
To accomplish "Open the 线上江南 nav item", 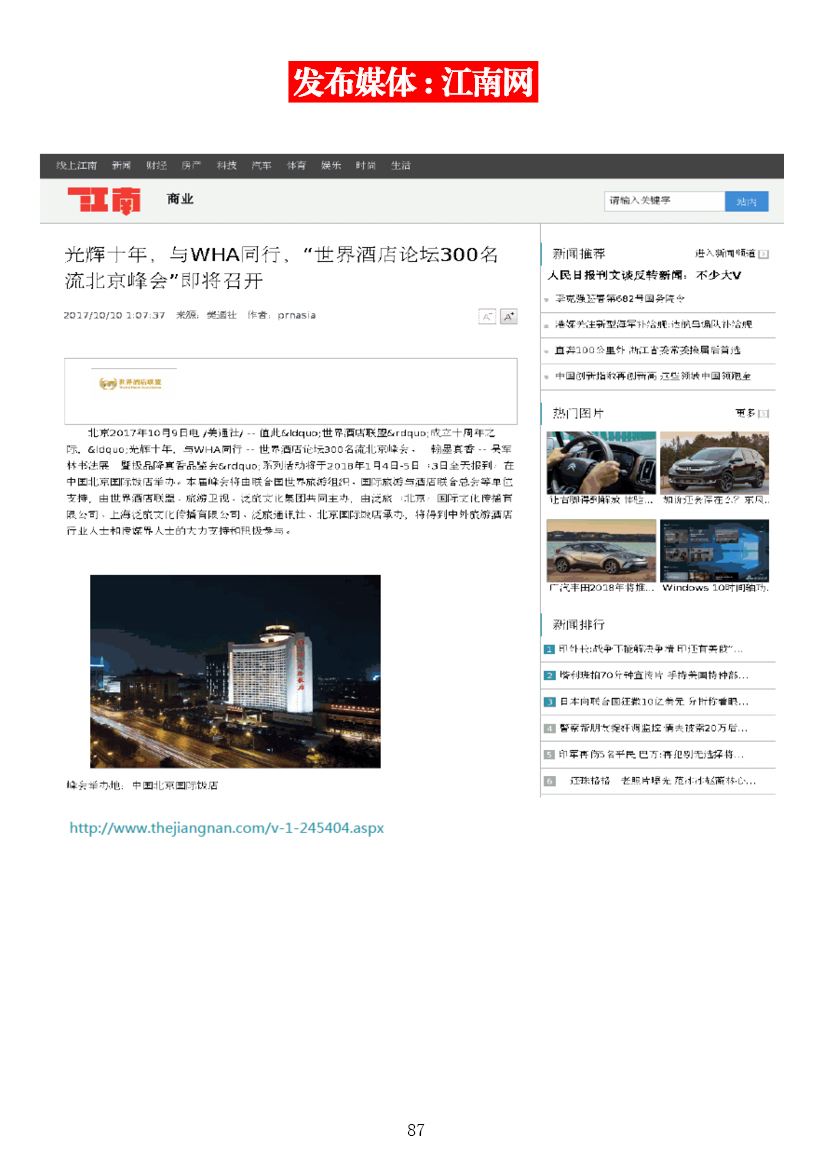I will (x=77, y=166).
